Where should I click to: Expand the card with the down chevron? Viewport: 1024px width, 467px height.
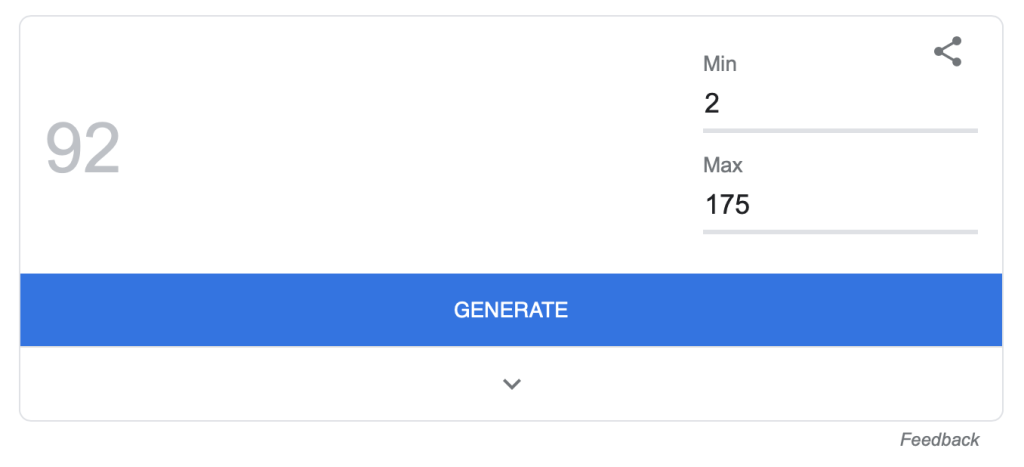pos(511,384)
